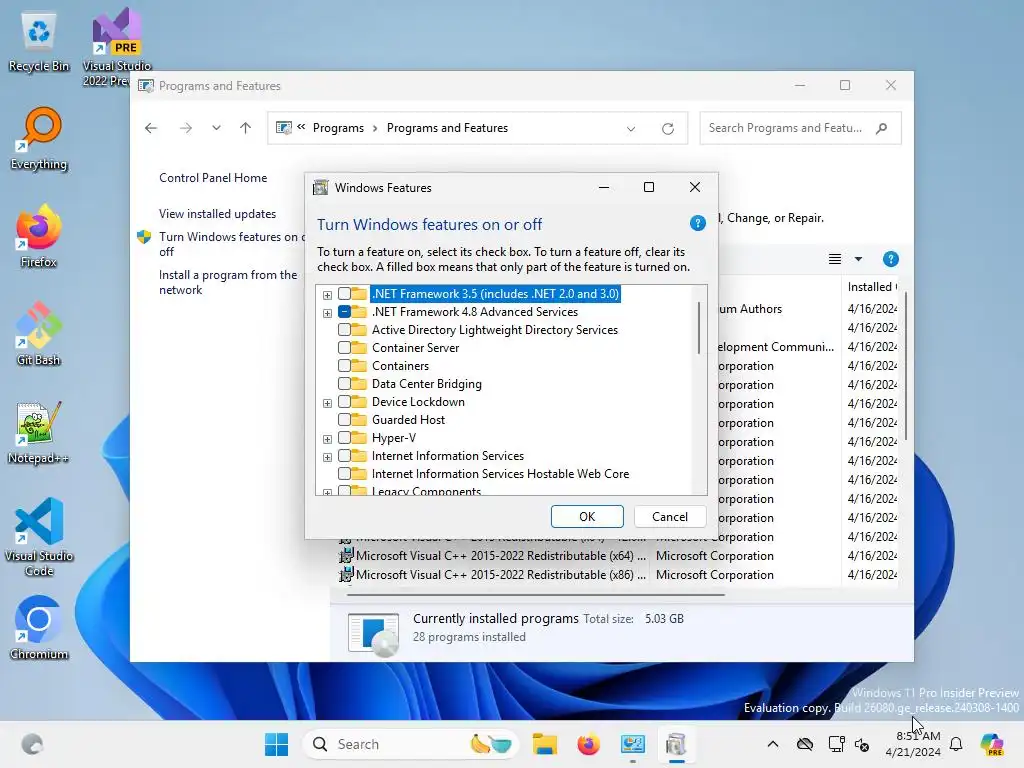Click the taskbar Search box
This screenshot has width=1024, height=768.
410,744
